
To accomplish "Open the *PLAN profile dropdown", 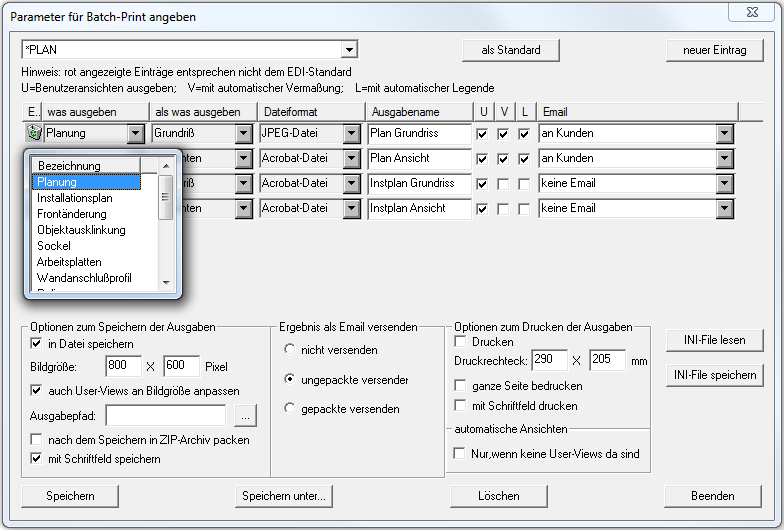I will (349, 50).
